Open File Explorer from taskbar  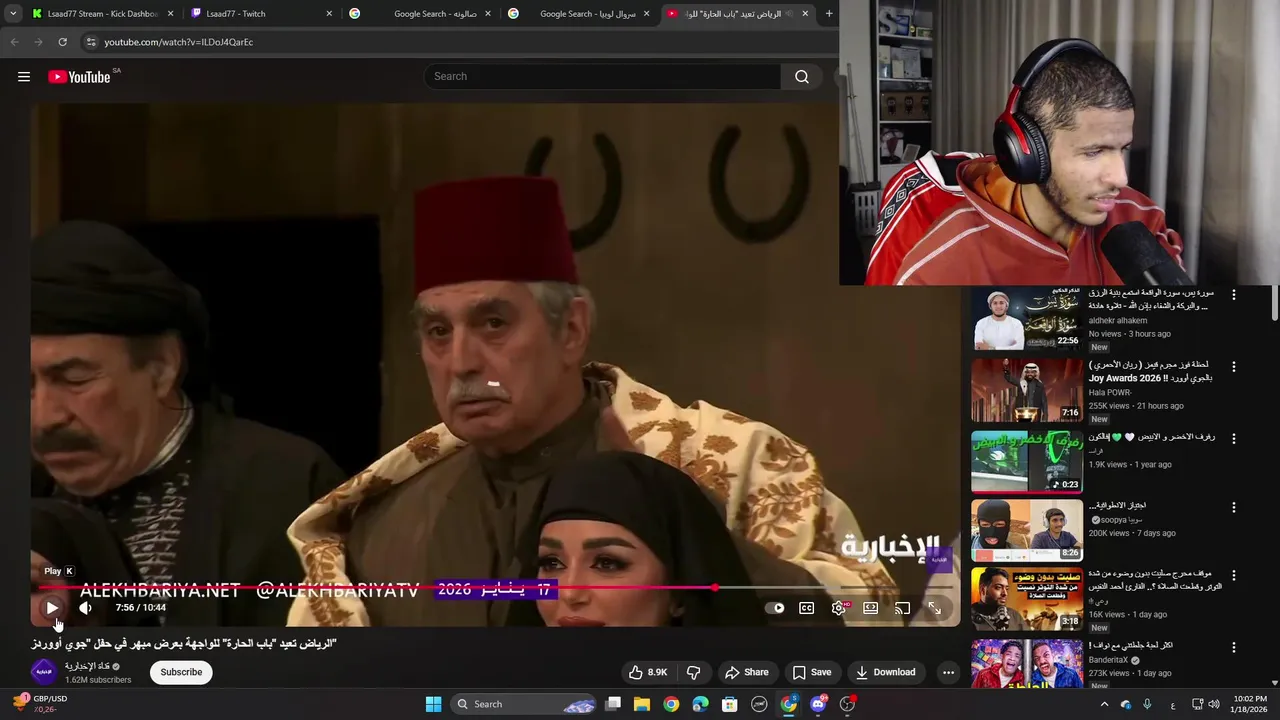(642, 704)
